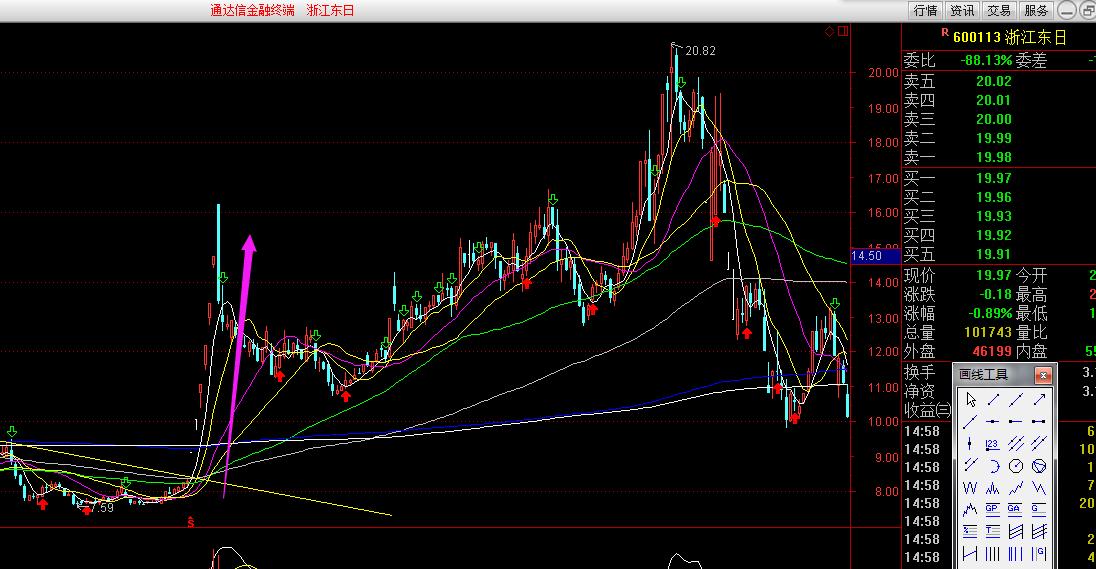Select the Fibonacci vertical time lines tool
This screenshot has width=1096, height=569.
pos(1016,554)
